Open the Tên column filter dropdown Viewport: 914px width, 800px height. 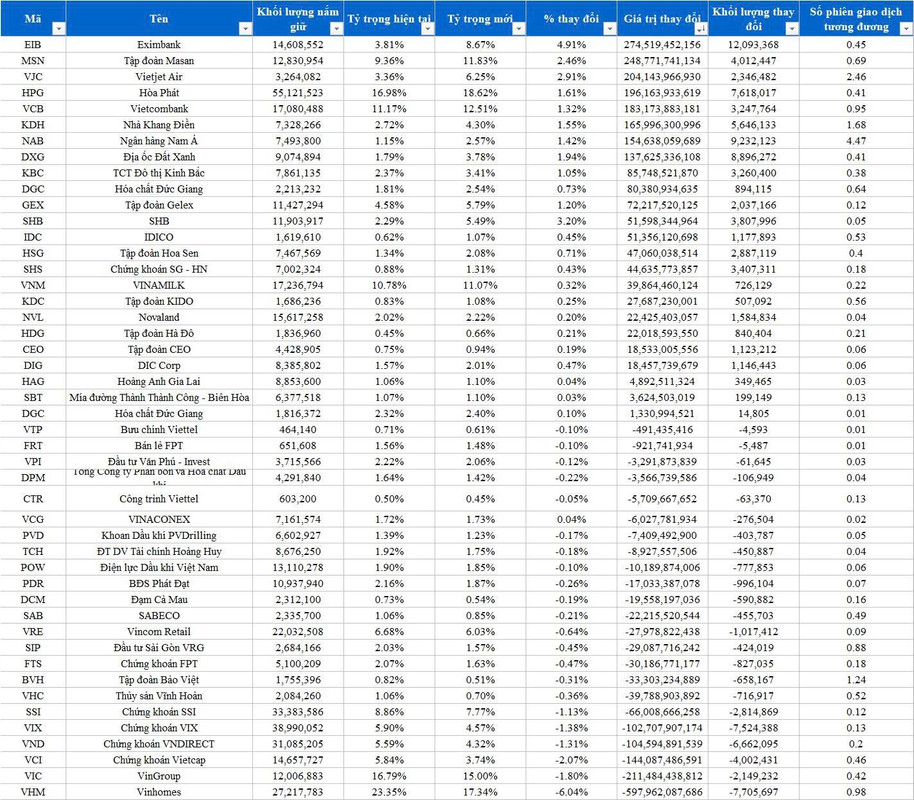(245, 29)
